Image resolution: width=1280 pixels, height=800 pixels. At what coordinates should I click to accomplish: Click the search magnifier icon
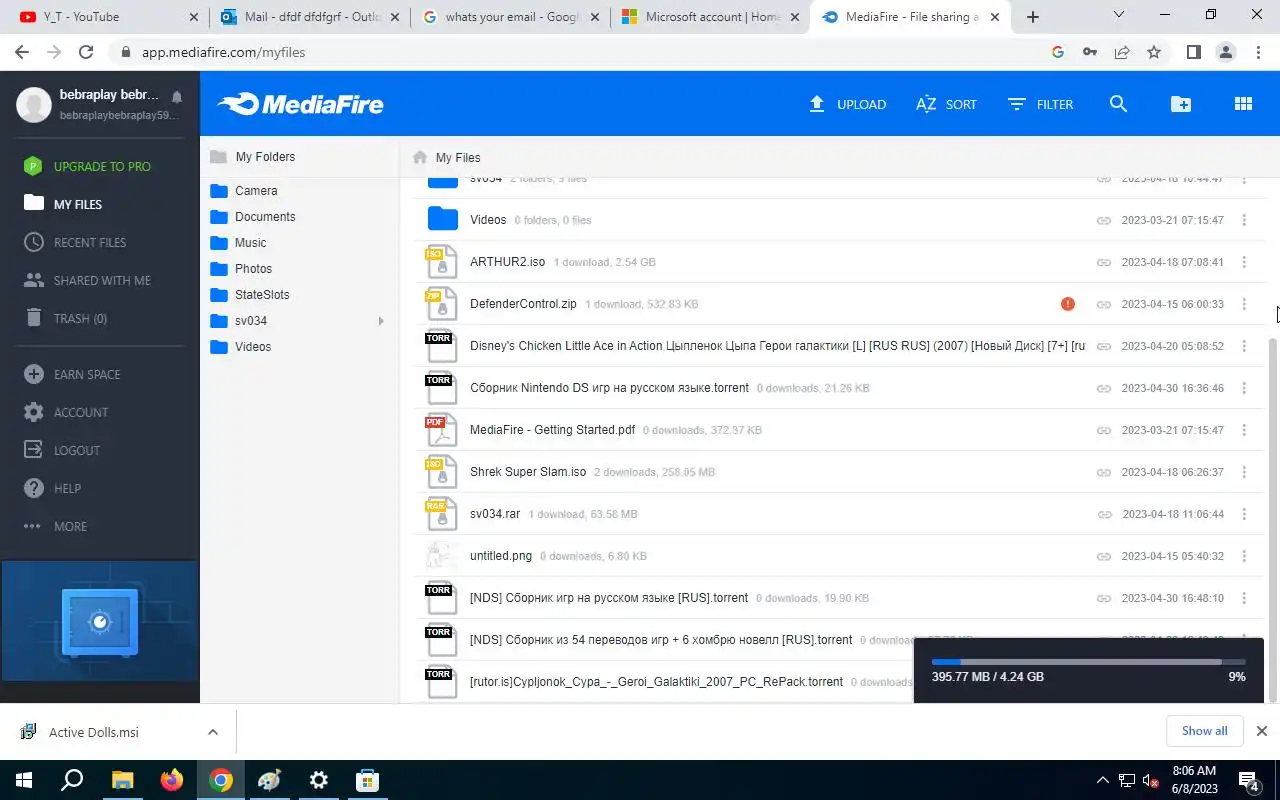tap(1119, 104)
